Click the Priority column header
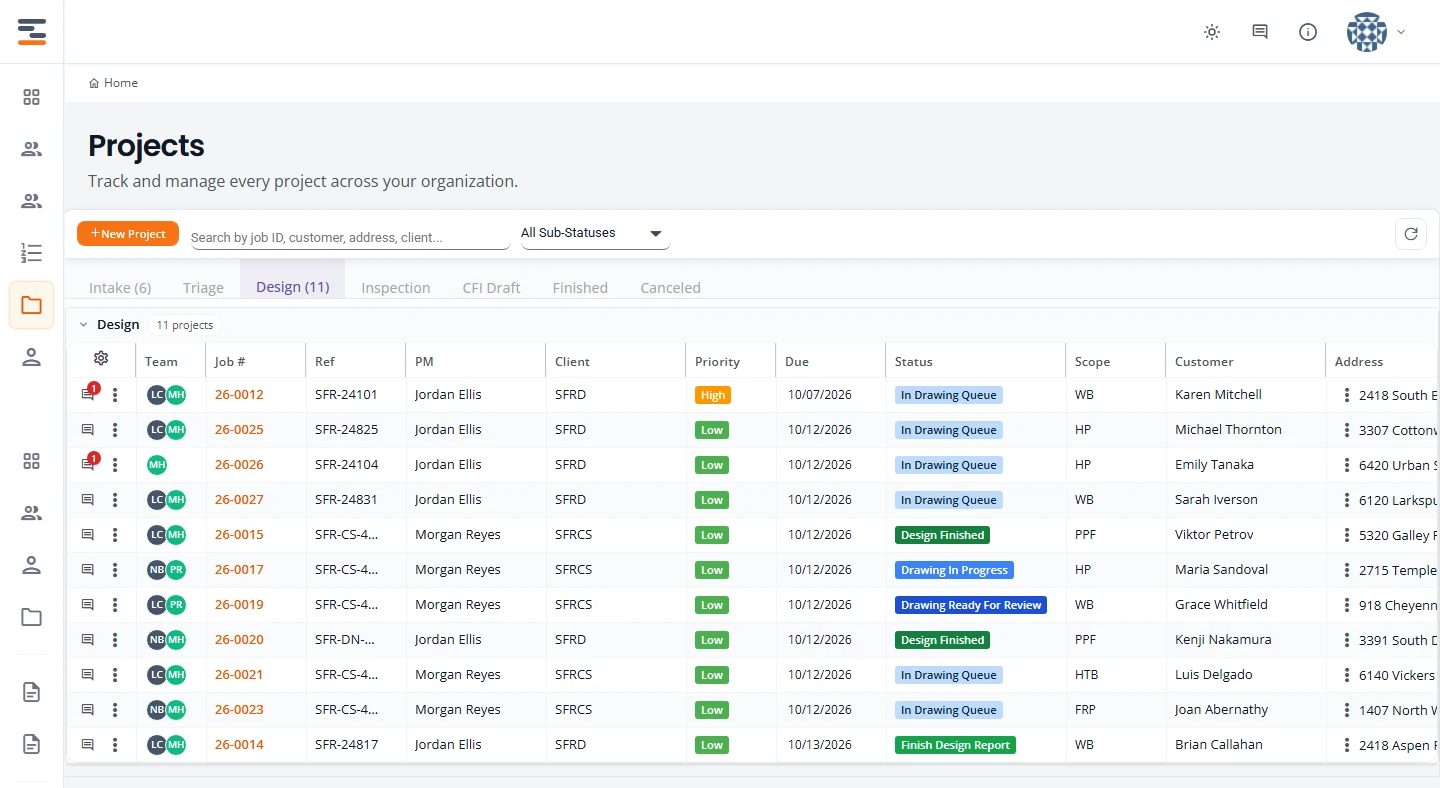 pos(718,362)
